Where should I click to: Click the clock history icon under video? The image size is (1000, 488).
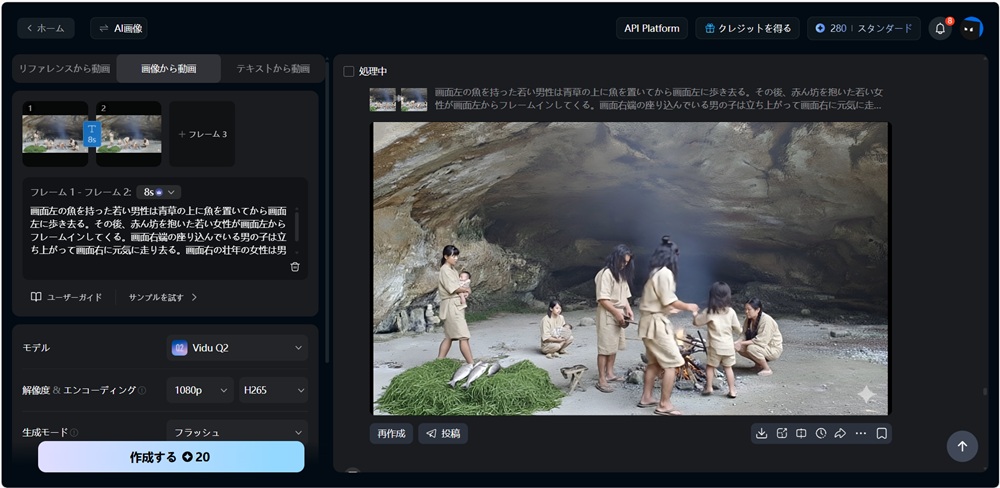821,433
